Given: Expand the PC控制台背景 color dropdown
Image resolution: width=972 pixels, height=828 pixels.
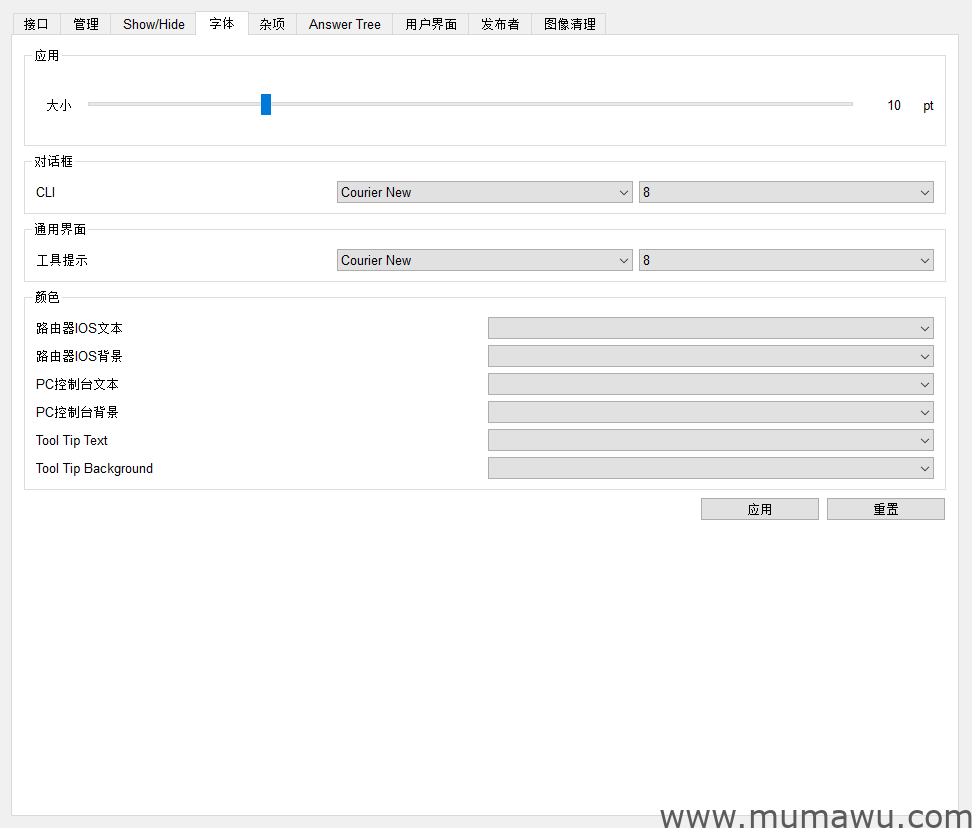Looking at the screenshot, I should (x=710, y=412).
